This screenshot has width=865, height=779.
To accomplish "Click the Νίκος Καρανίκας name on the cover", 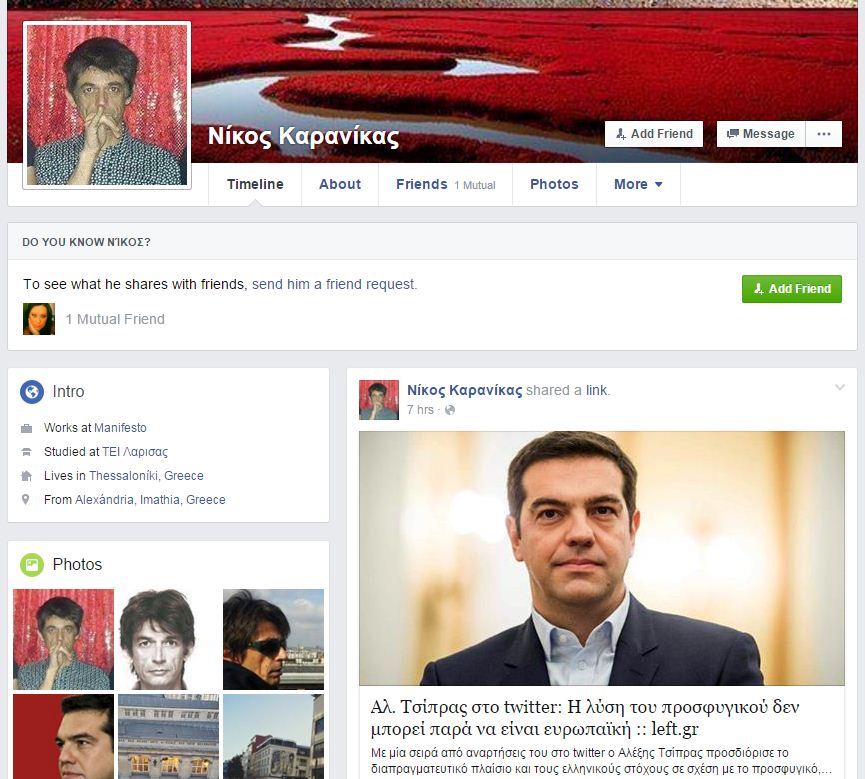I will tap(303, 136).
